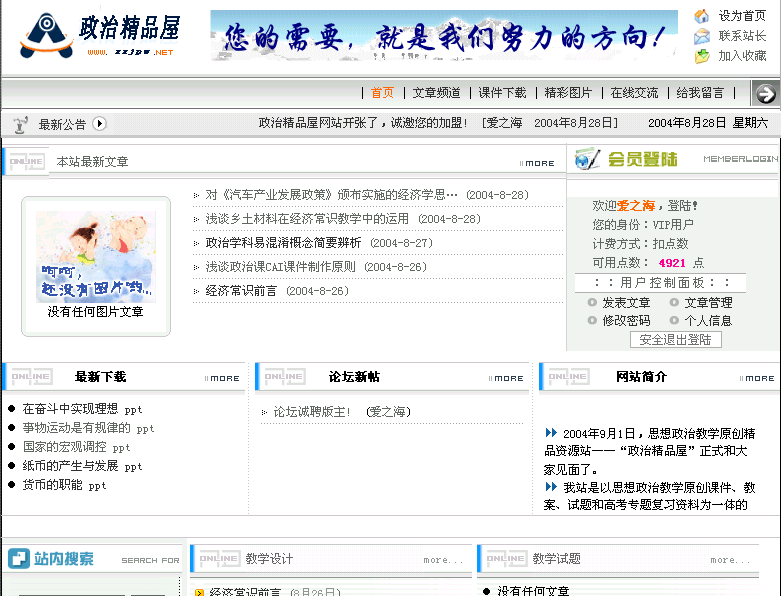Open the 文章频道 navigation menu

click(436, 93)
